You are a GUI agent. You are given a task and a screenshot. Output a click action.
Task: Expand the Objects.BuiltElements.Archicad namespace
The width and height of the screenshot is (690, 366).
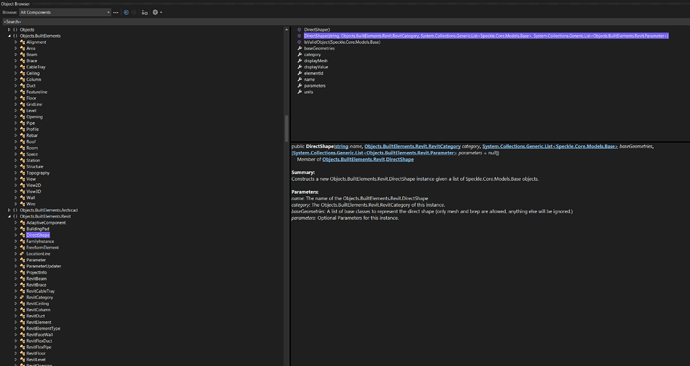coord(9,210)
